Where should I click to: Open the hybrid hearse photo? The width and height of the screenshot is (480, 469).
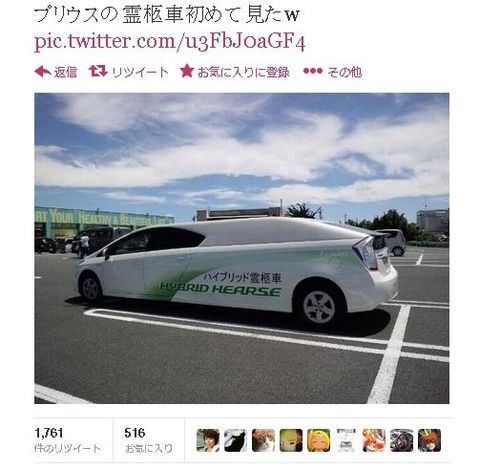(x=242, y=248)
